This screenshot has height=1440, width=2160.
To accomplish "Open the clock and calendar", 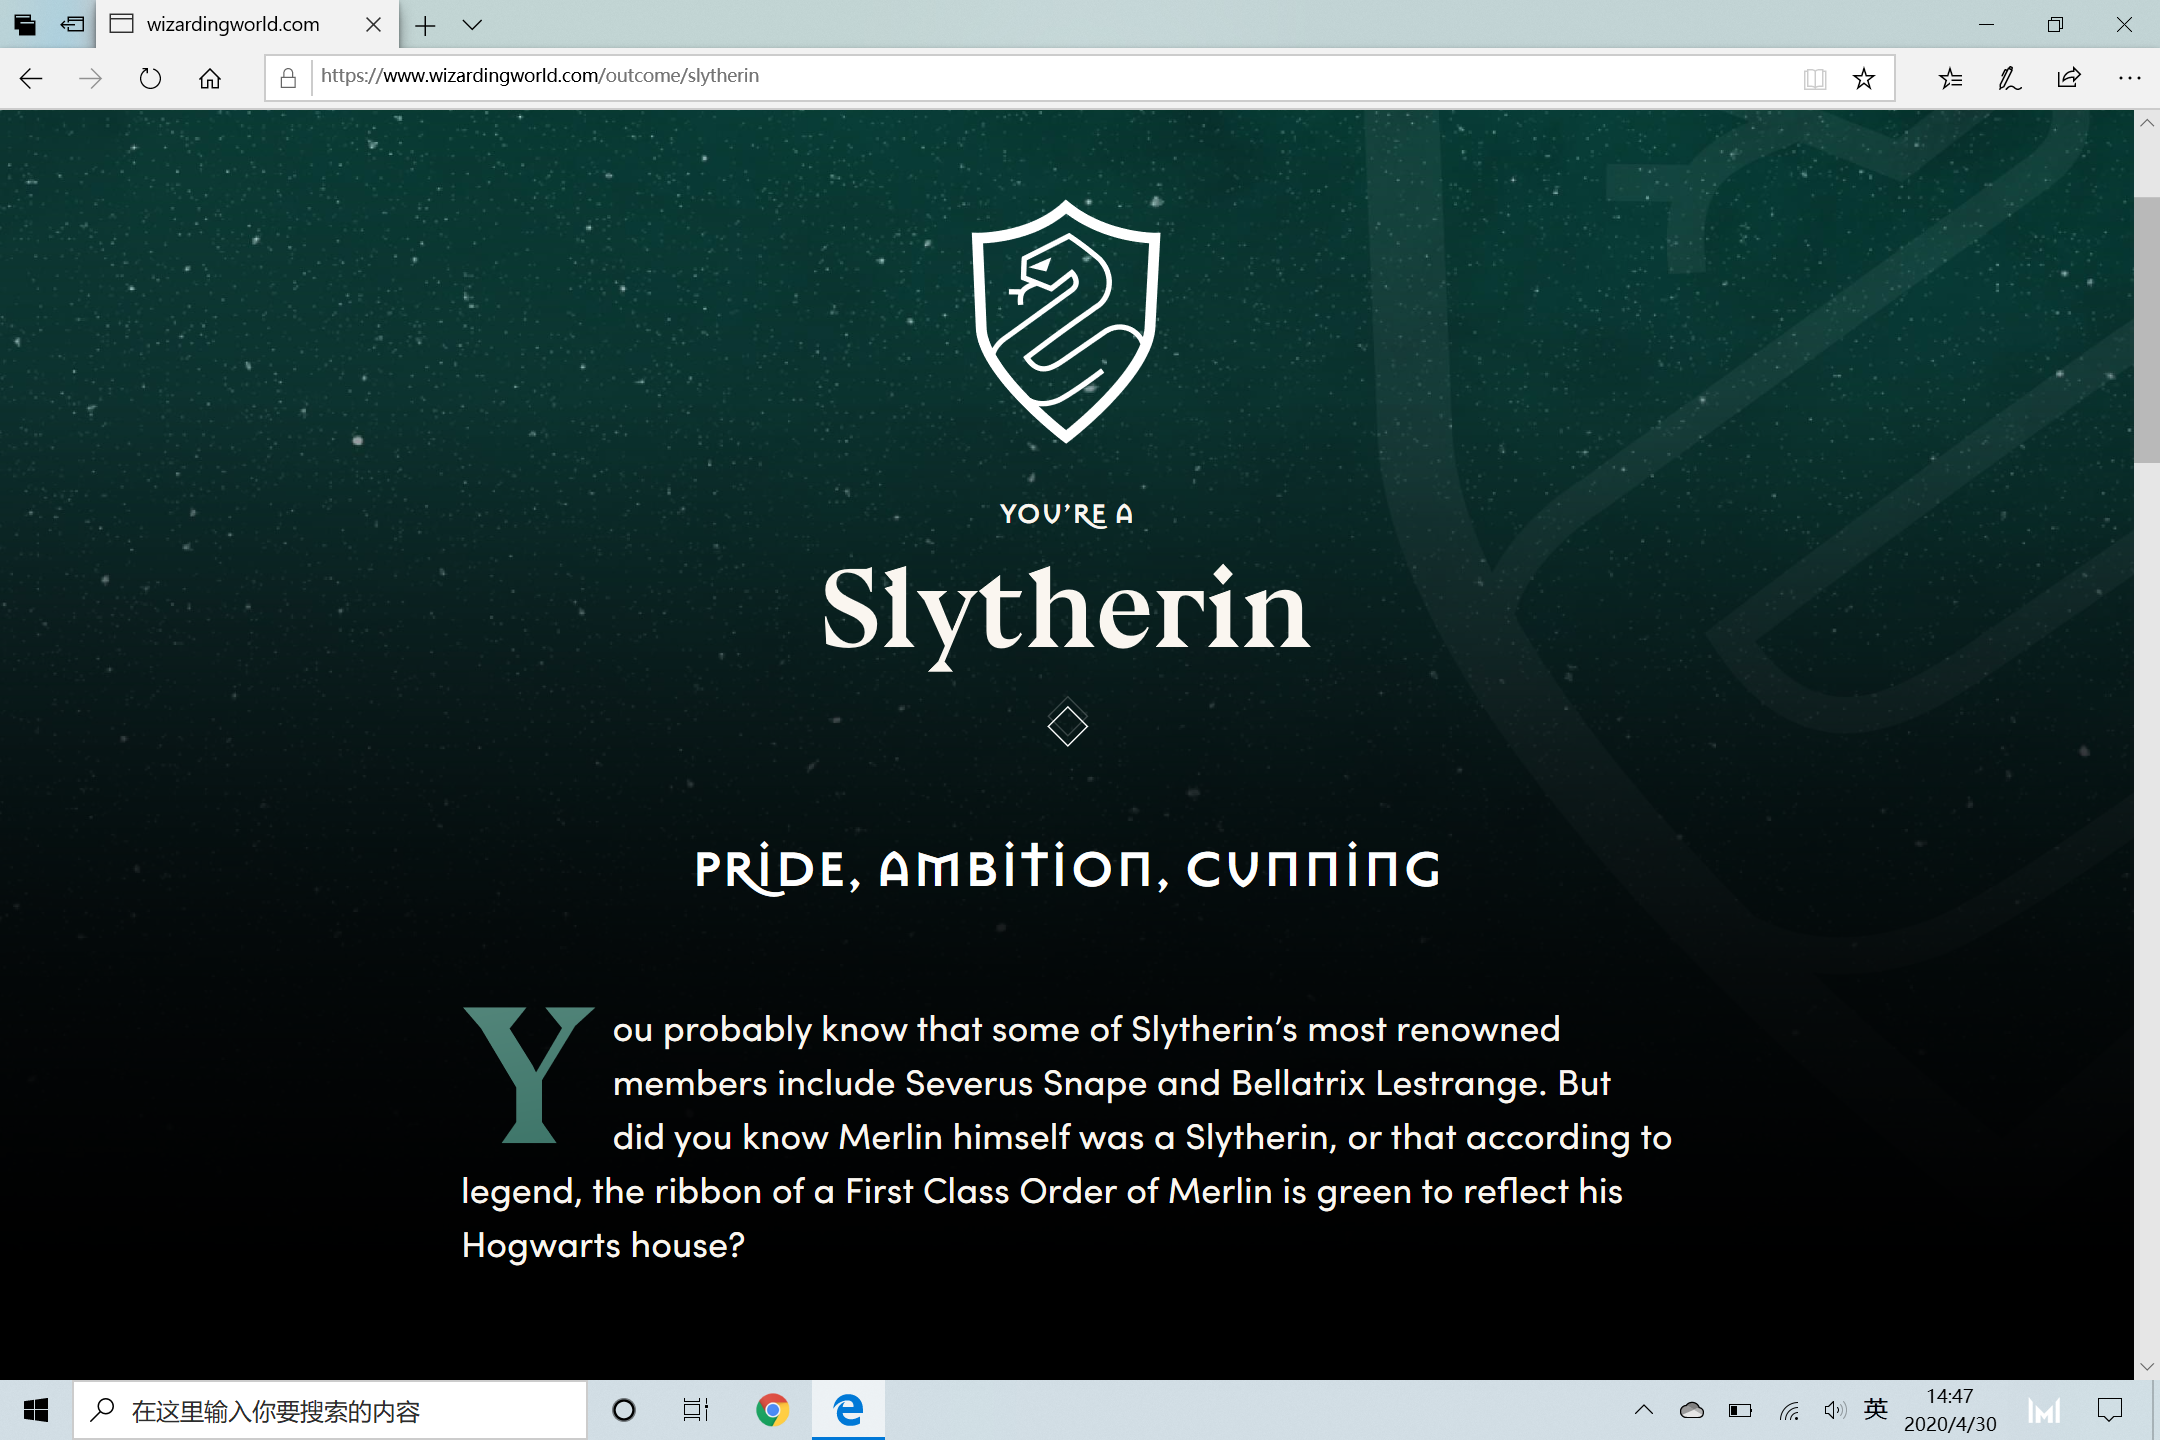I will 1950,1411.
